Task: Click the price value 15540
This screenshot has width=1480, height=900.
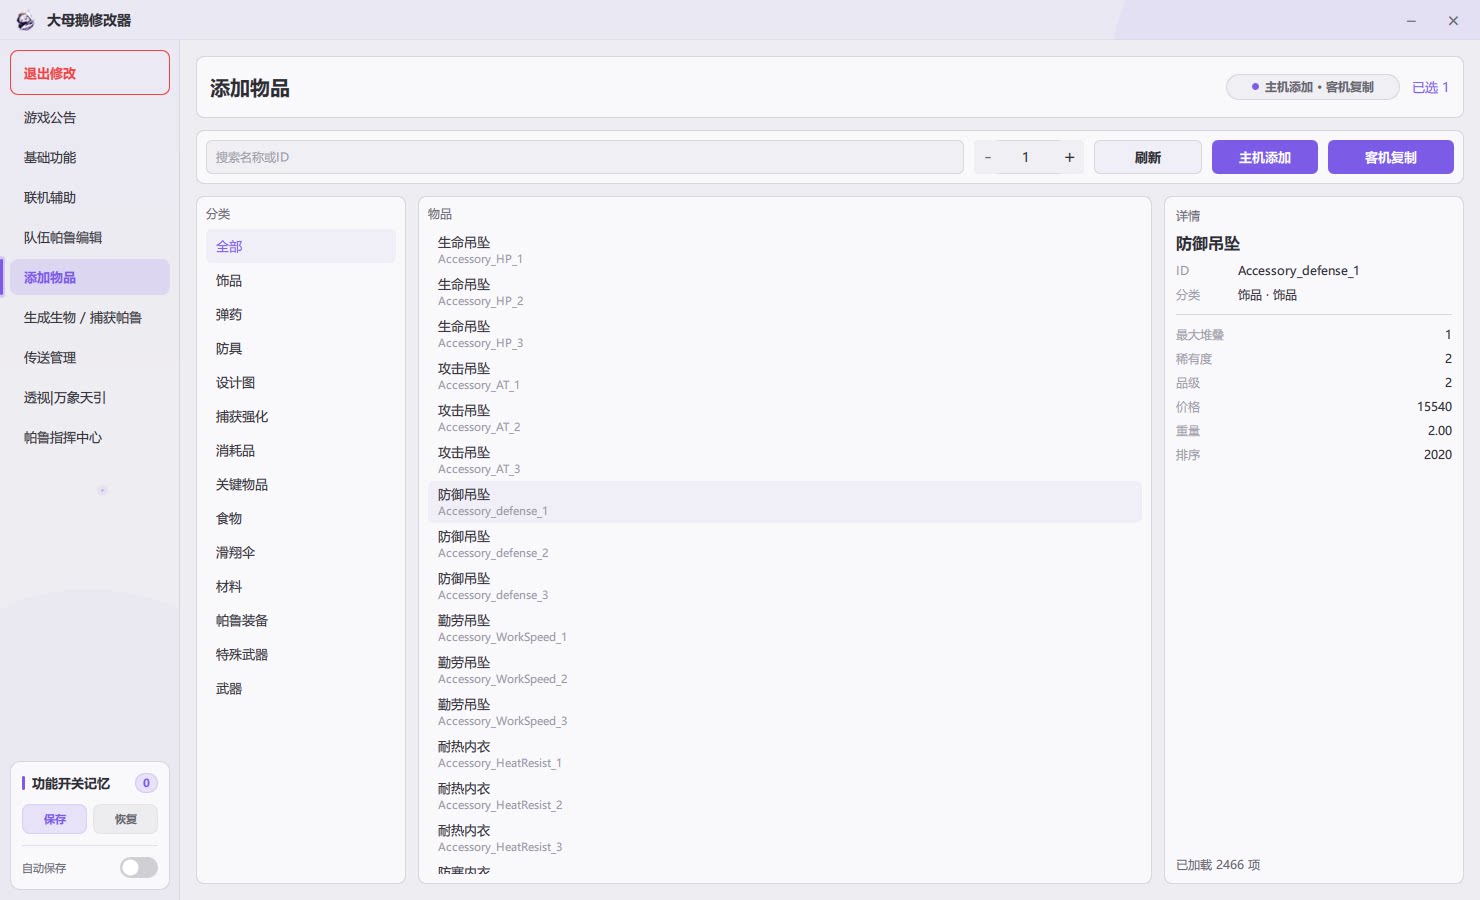Action: 1434,406
